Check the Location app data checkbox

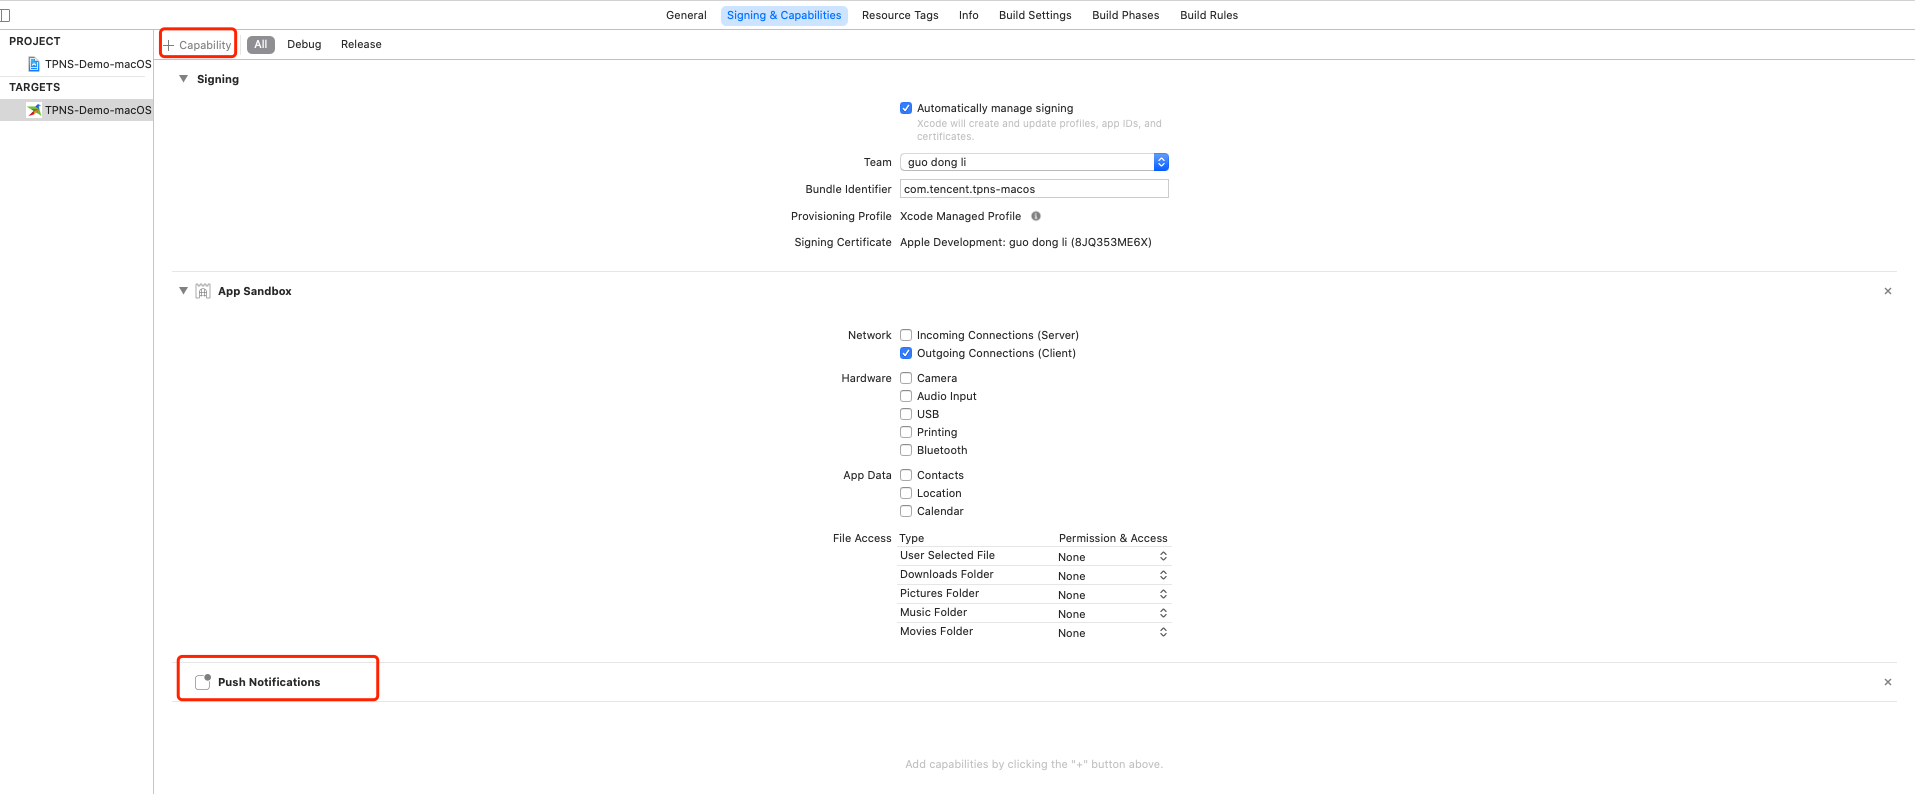click(x=906, y=493)
